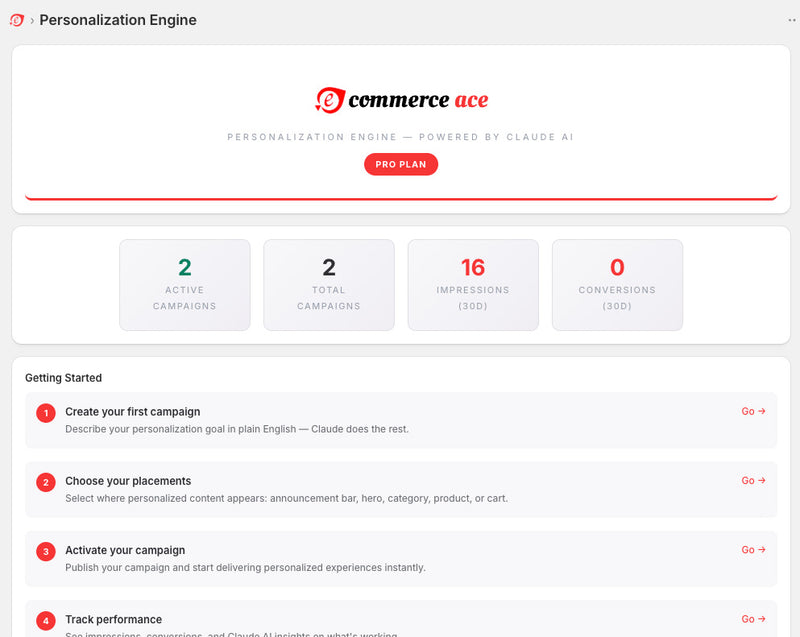800x637 pixels.
Task: Open the Conversions (30D) stat card
Action: pyautogui.click(x=617, y=285)
